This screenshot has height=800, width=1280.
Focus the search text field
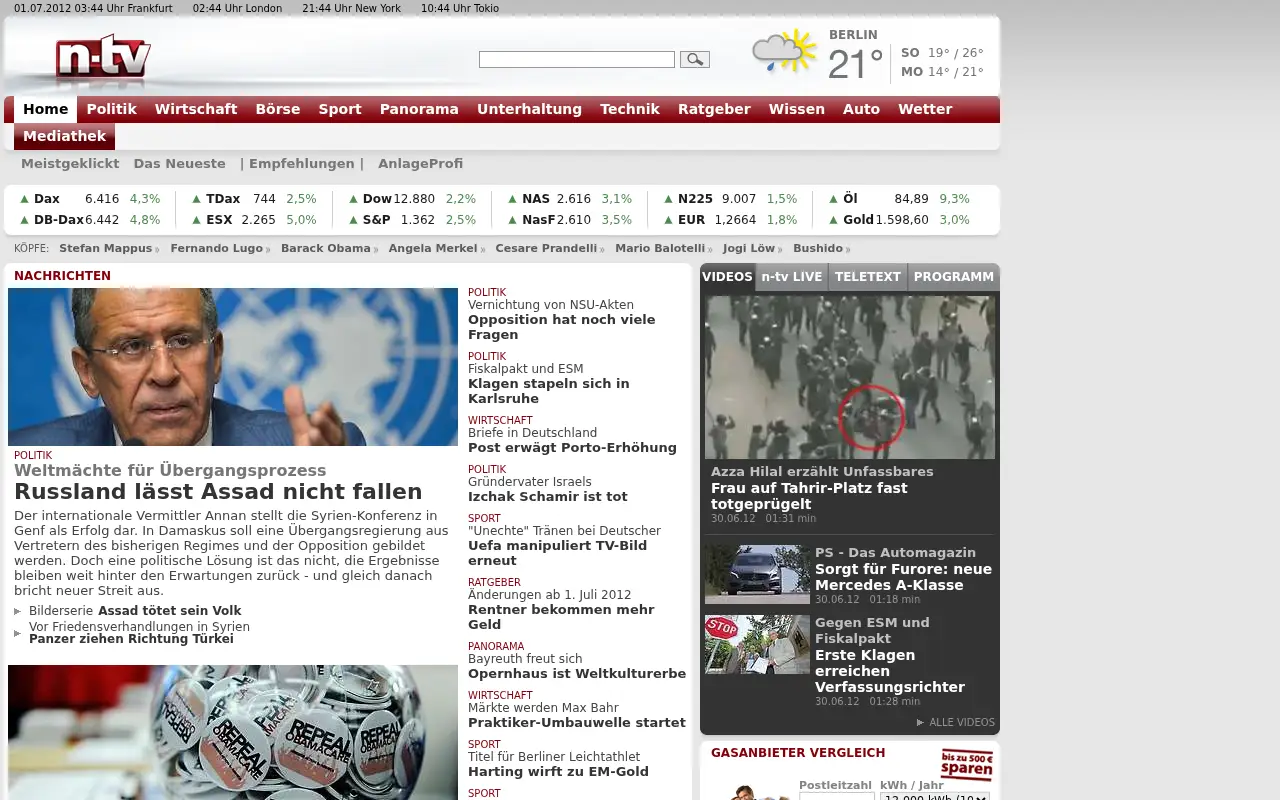(577, 60)
